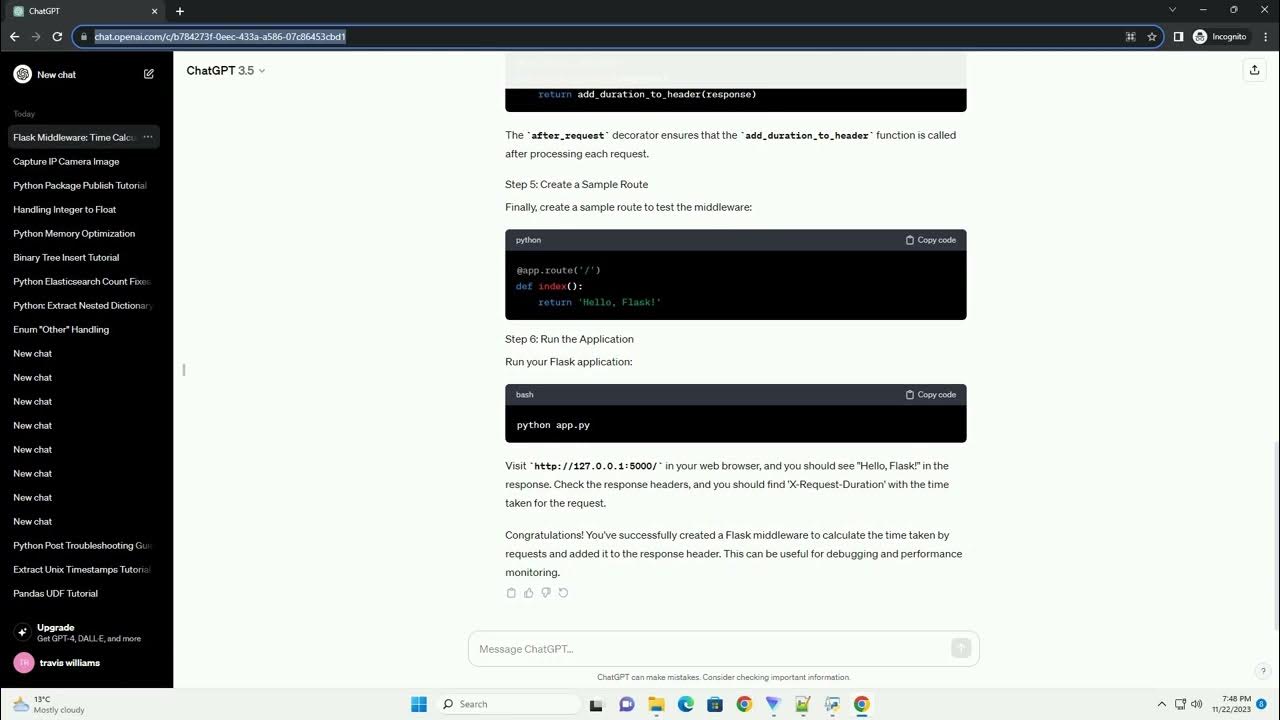Copy the response using clipboard icon

pos(511,593)
